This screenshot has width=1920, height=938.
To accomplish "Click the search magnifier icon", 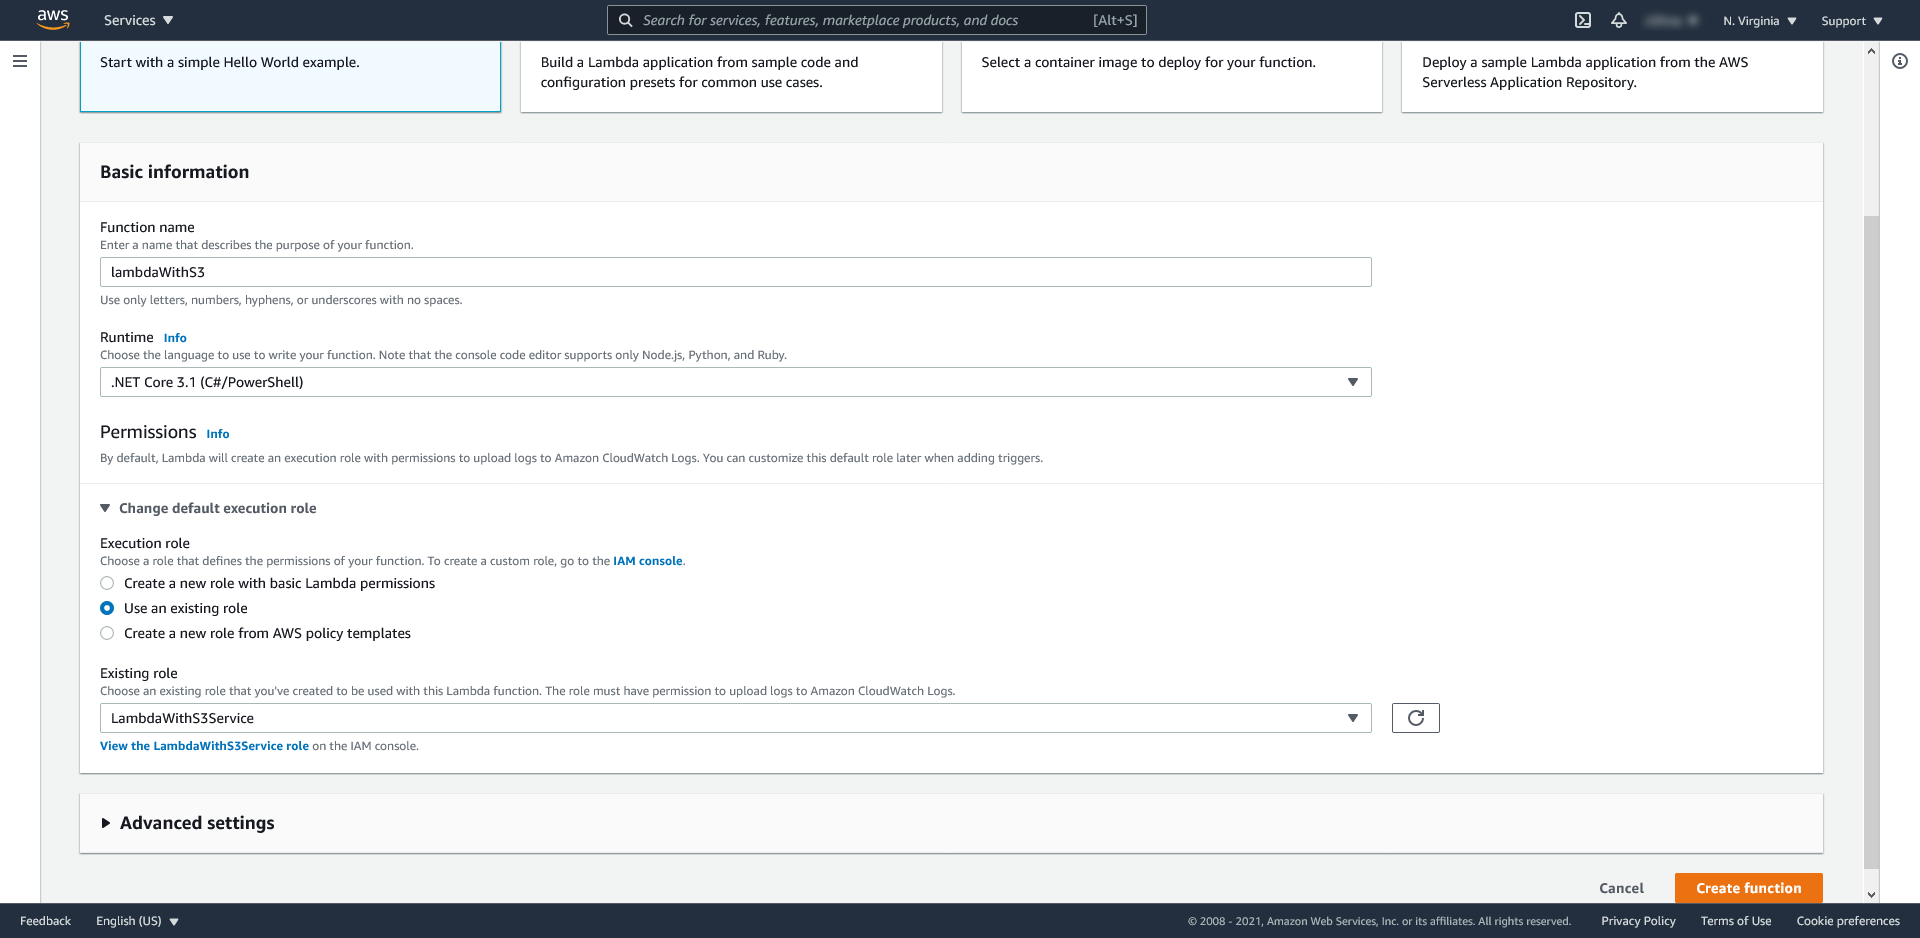I will [x=625, y=20].
